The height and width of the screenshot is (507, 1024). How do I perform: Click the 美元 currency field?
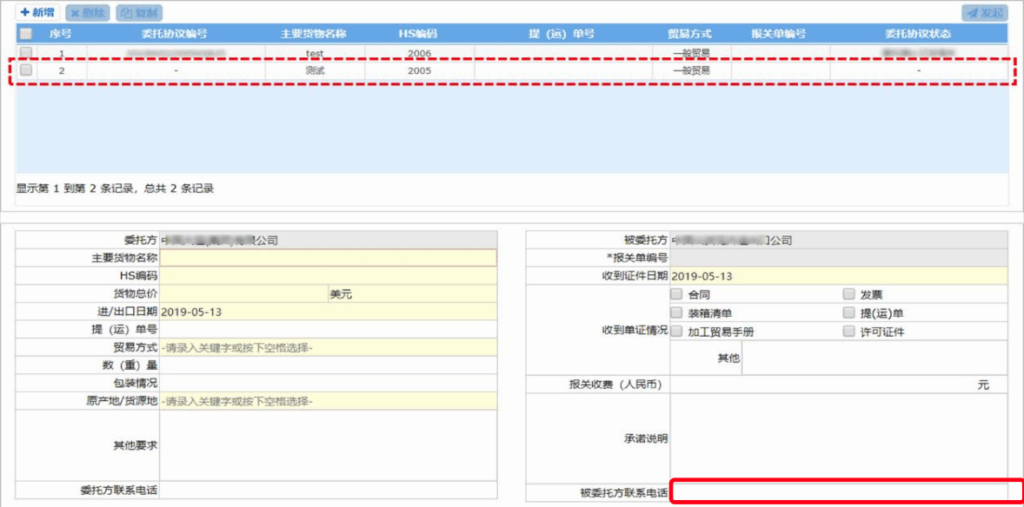[x=412, y=294]
